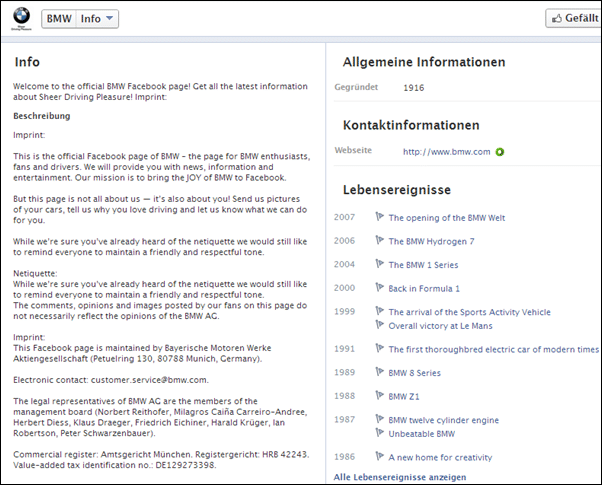Select the year 1999 in Lebensereignisse
Viewport: 602px width, 485px height.
(344, 311)
